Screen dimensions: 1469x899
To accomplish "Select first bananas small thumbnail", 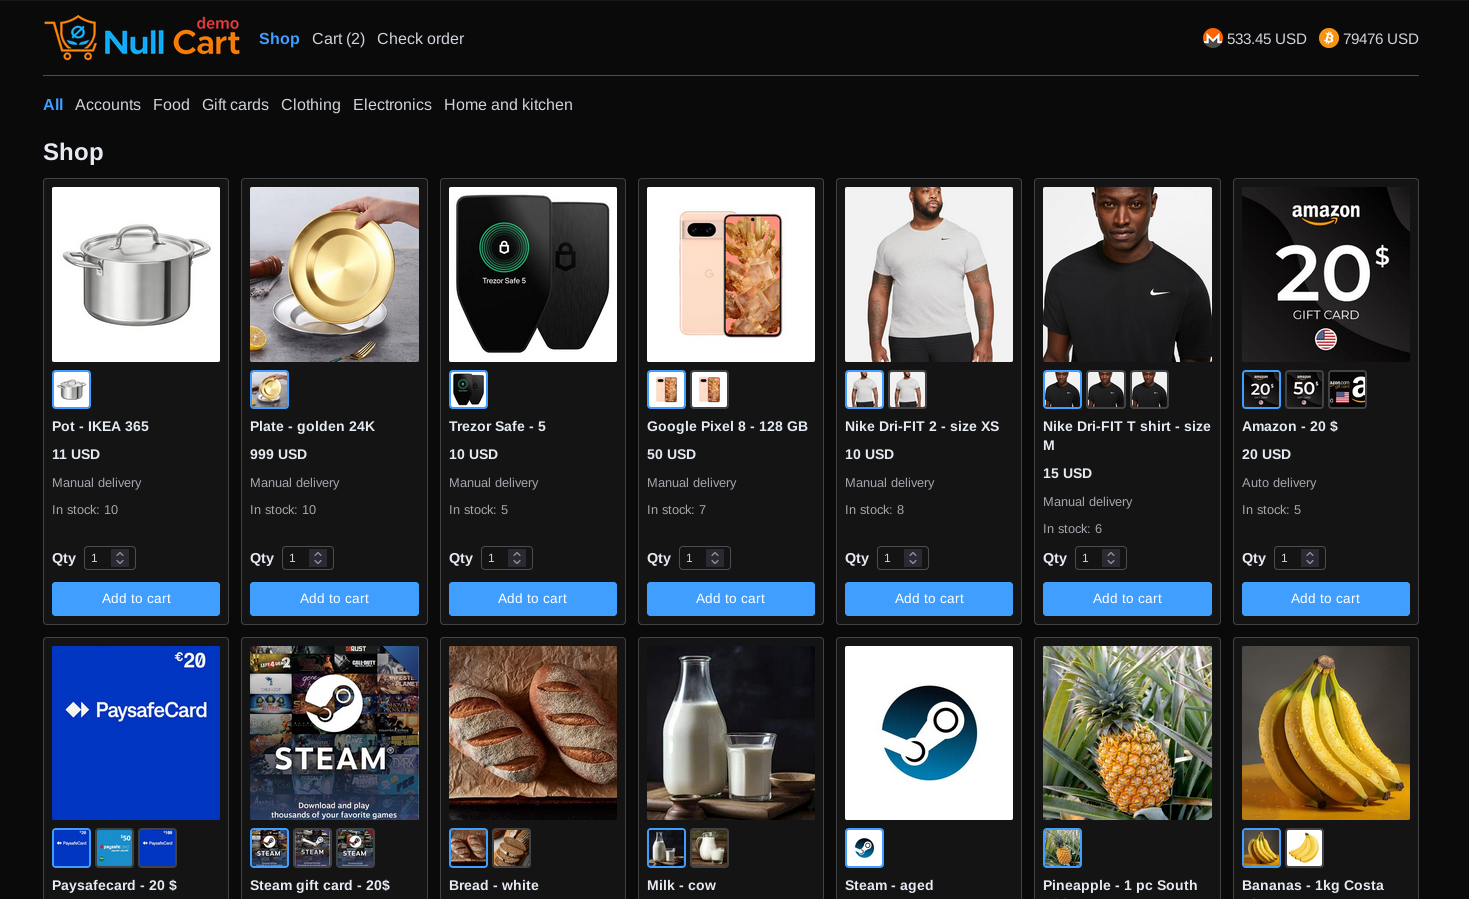I will [x=1261, y=848].
